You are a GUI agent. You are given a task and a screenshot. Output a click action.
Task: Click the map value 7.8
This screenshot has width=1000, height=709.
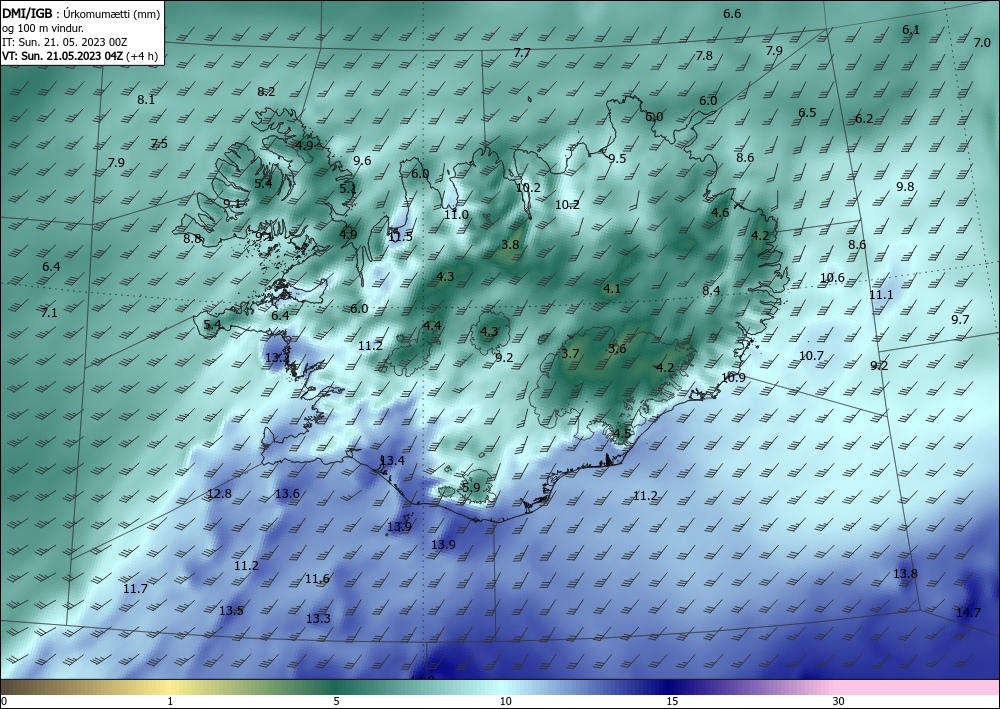click(704, 55)
